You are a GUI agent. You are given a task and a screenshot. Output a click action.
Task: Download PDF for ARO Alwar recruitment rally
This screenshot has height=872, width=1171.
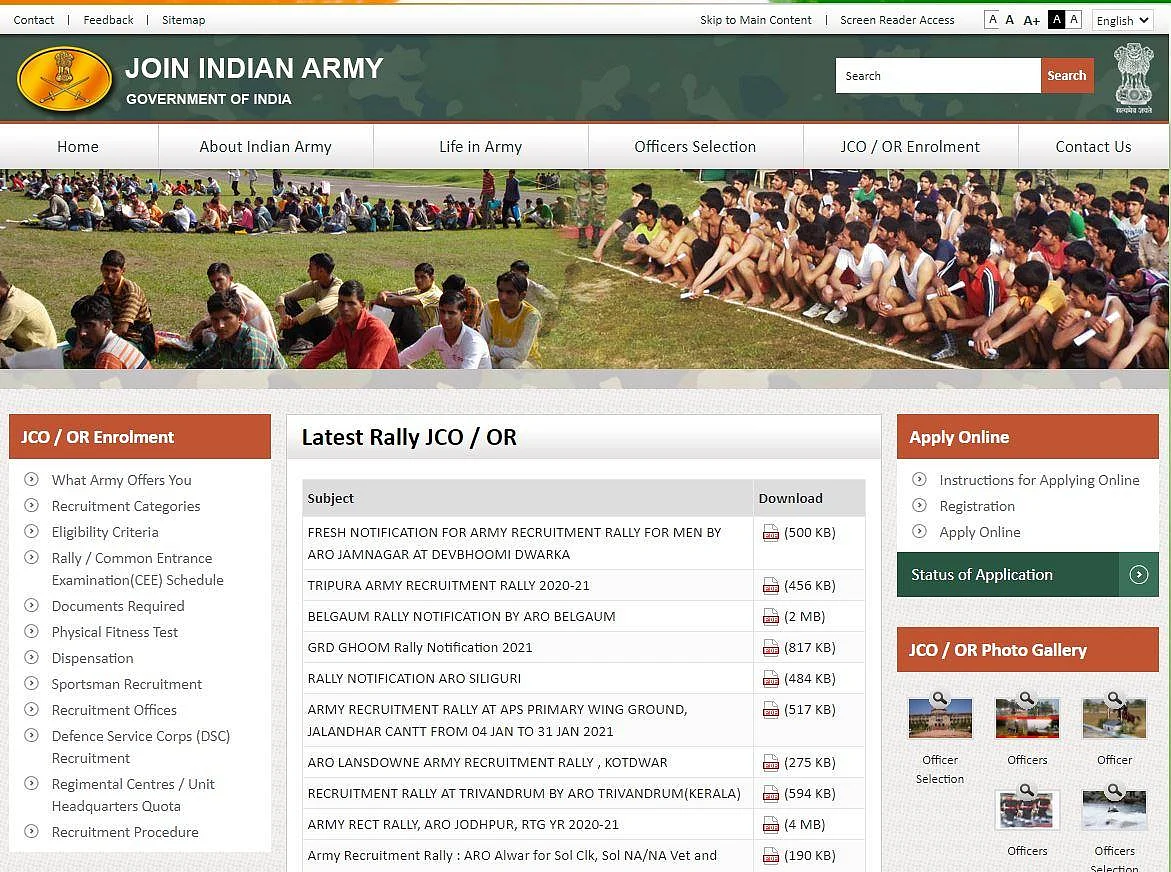(770, 856)
